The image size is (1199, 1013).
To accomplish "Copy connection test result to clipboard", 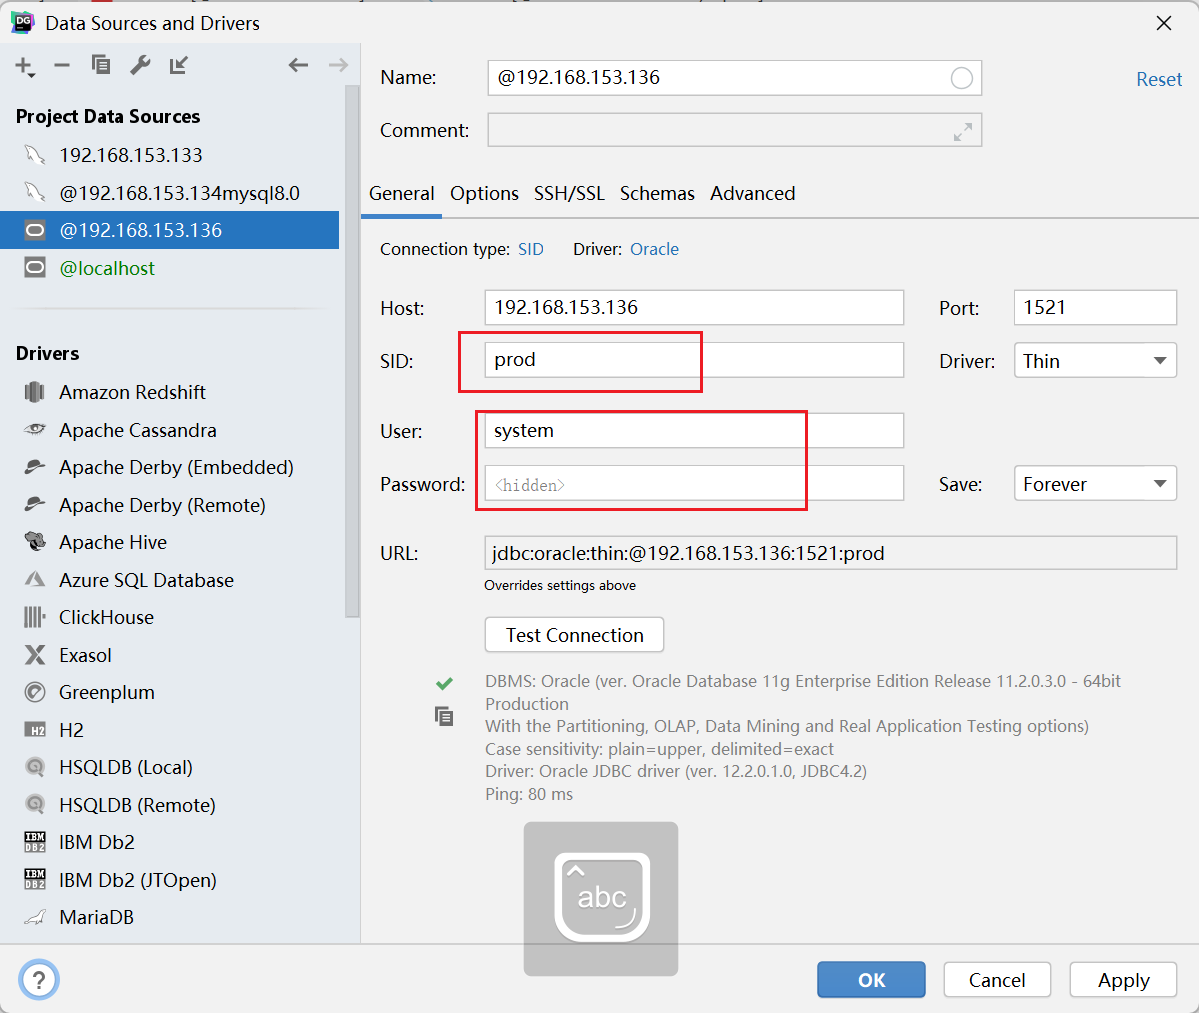I will [x=444, y=716].
